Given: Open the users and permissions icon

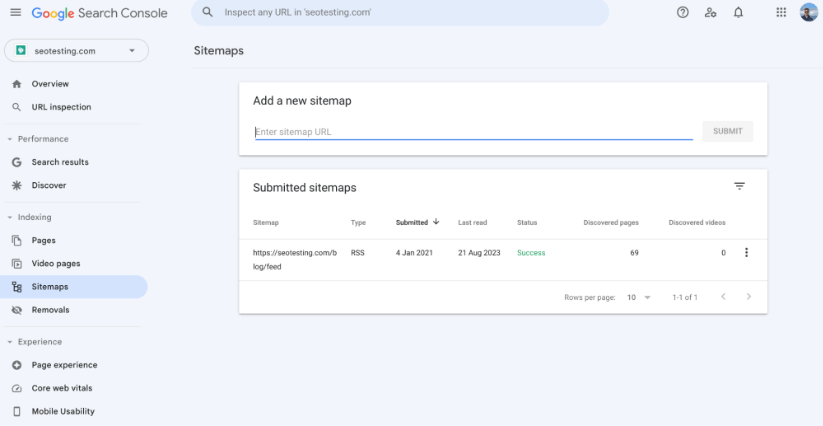Looking at the screenshot, I should click(x=710, y=13).
